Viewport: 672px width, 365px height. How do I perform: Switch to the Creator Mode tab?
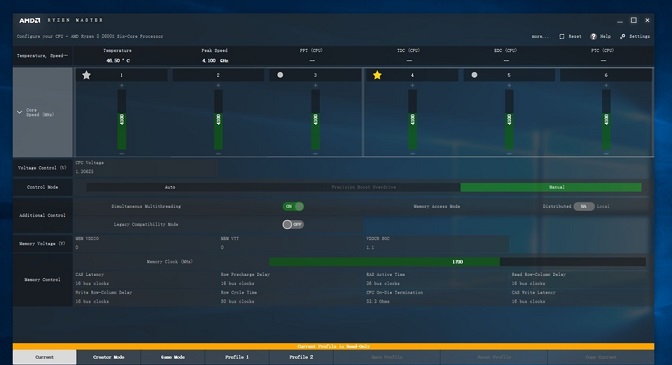click(109, 357)
